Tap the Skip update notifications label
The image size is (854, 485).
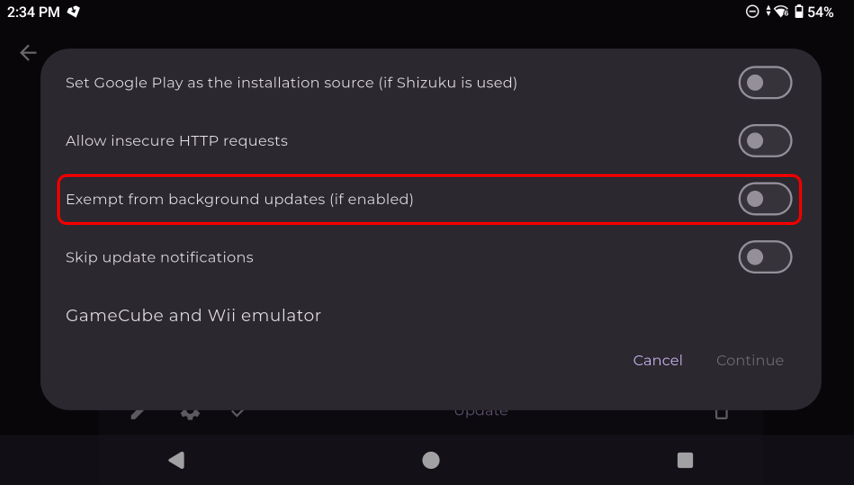point(159,257)
